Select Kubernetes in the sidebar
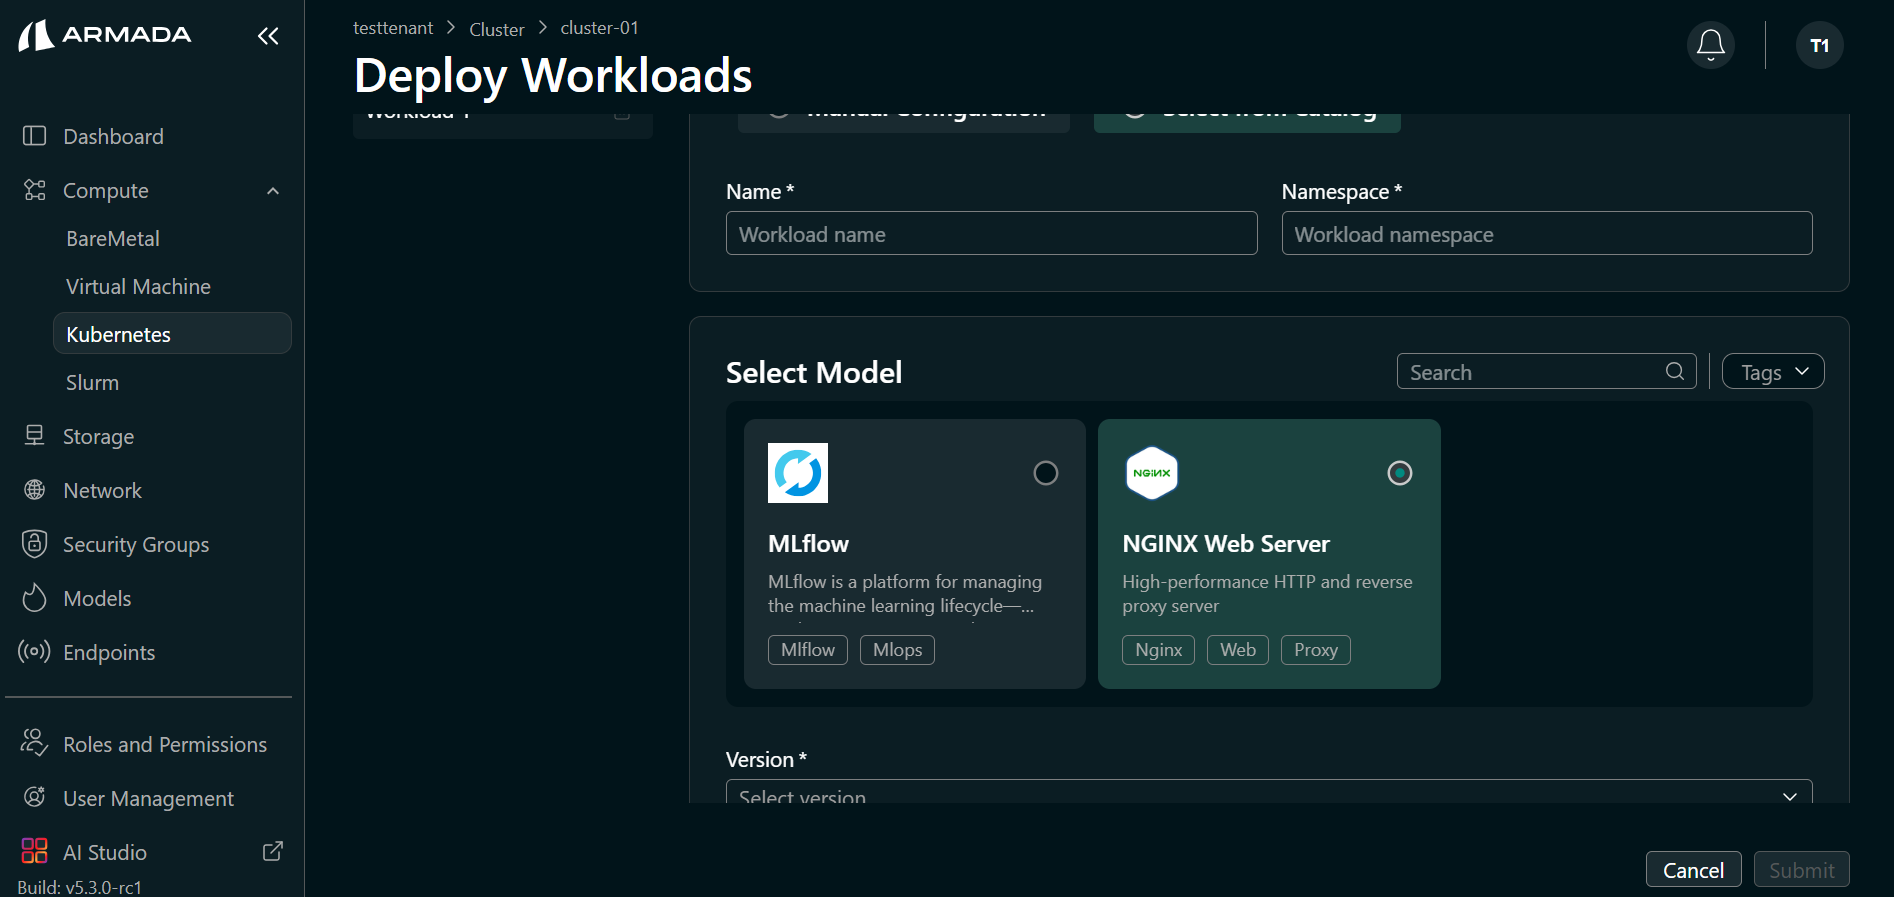The width and height of the screenshot is (1894, 897). [172, 334]
